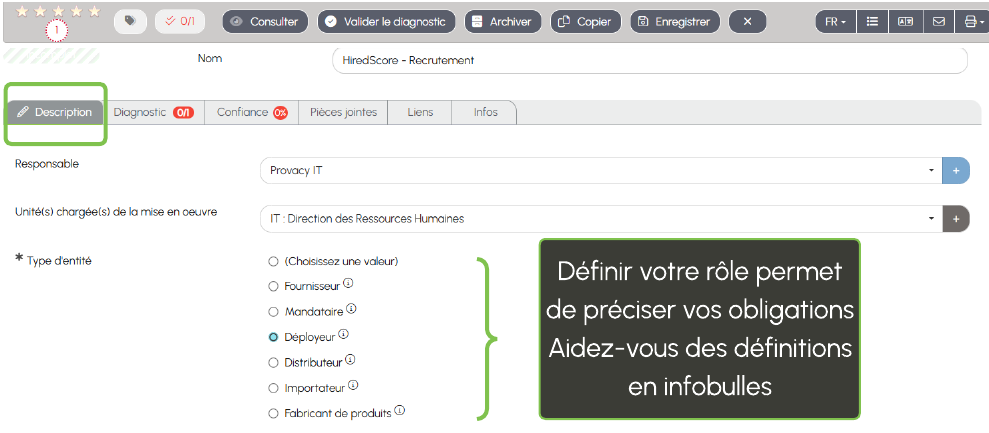Screen dimensions: 989x433
Task: Select the Fournisseur radio option
Action: [x=273, y=286]
